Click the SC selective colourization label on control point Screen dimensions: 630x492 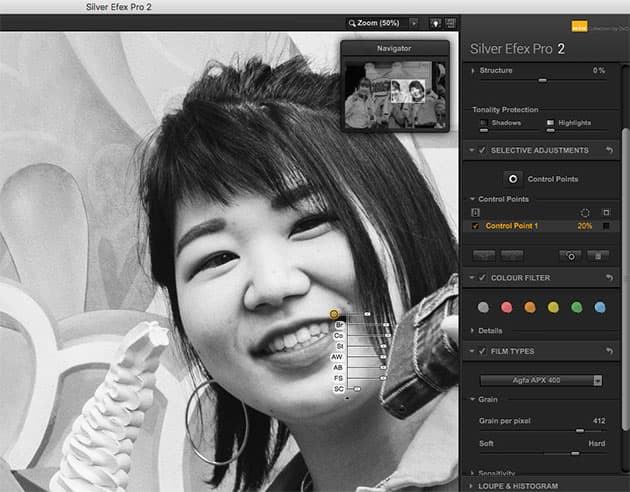[339, 389]
